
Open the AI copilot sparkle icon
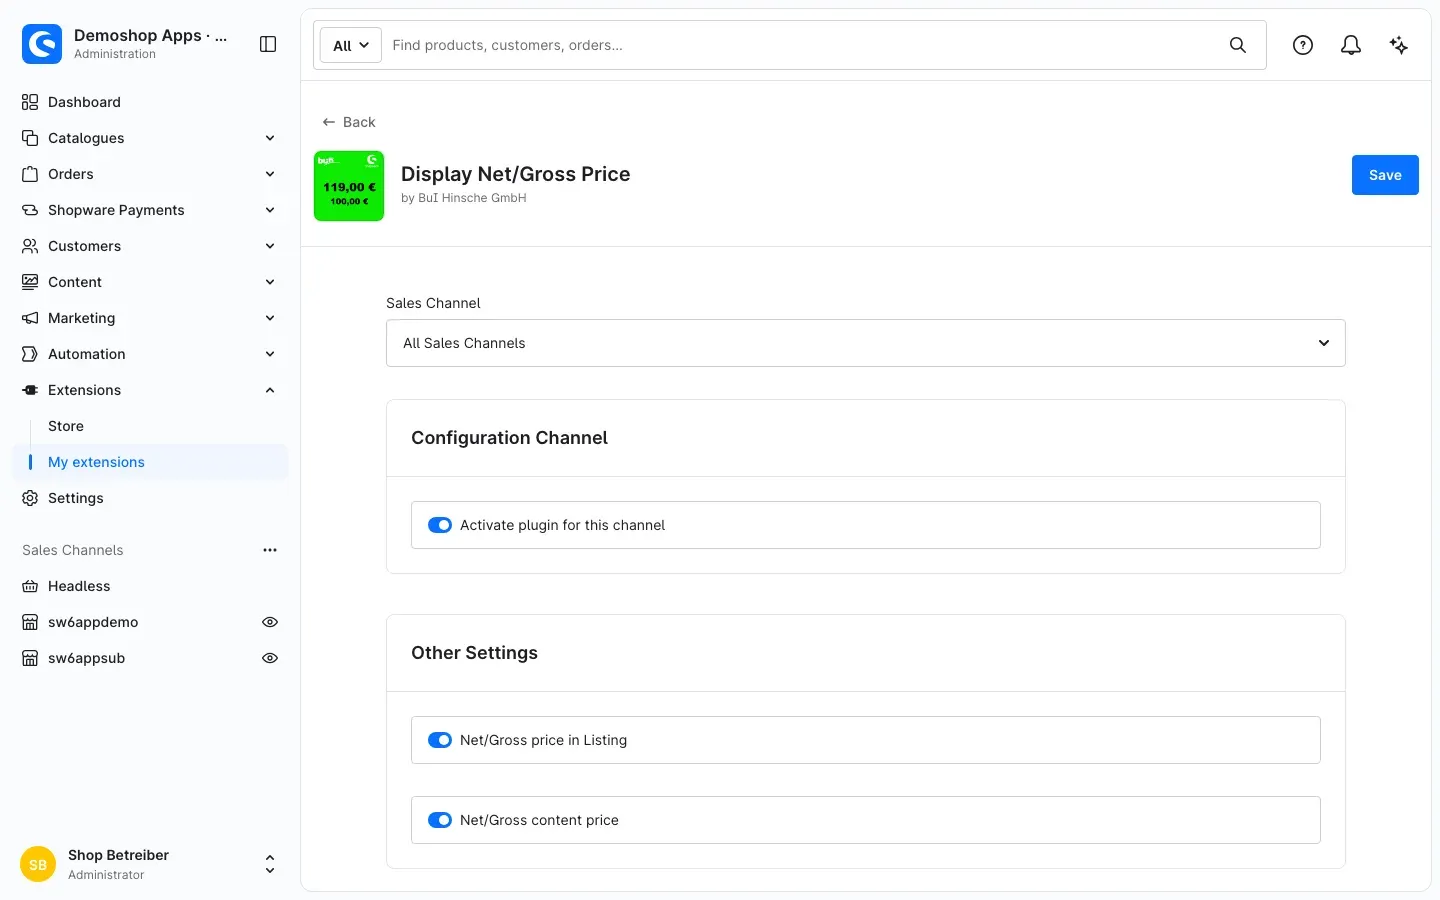[1399, 45]
